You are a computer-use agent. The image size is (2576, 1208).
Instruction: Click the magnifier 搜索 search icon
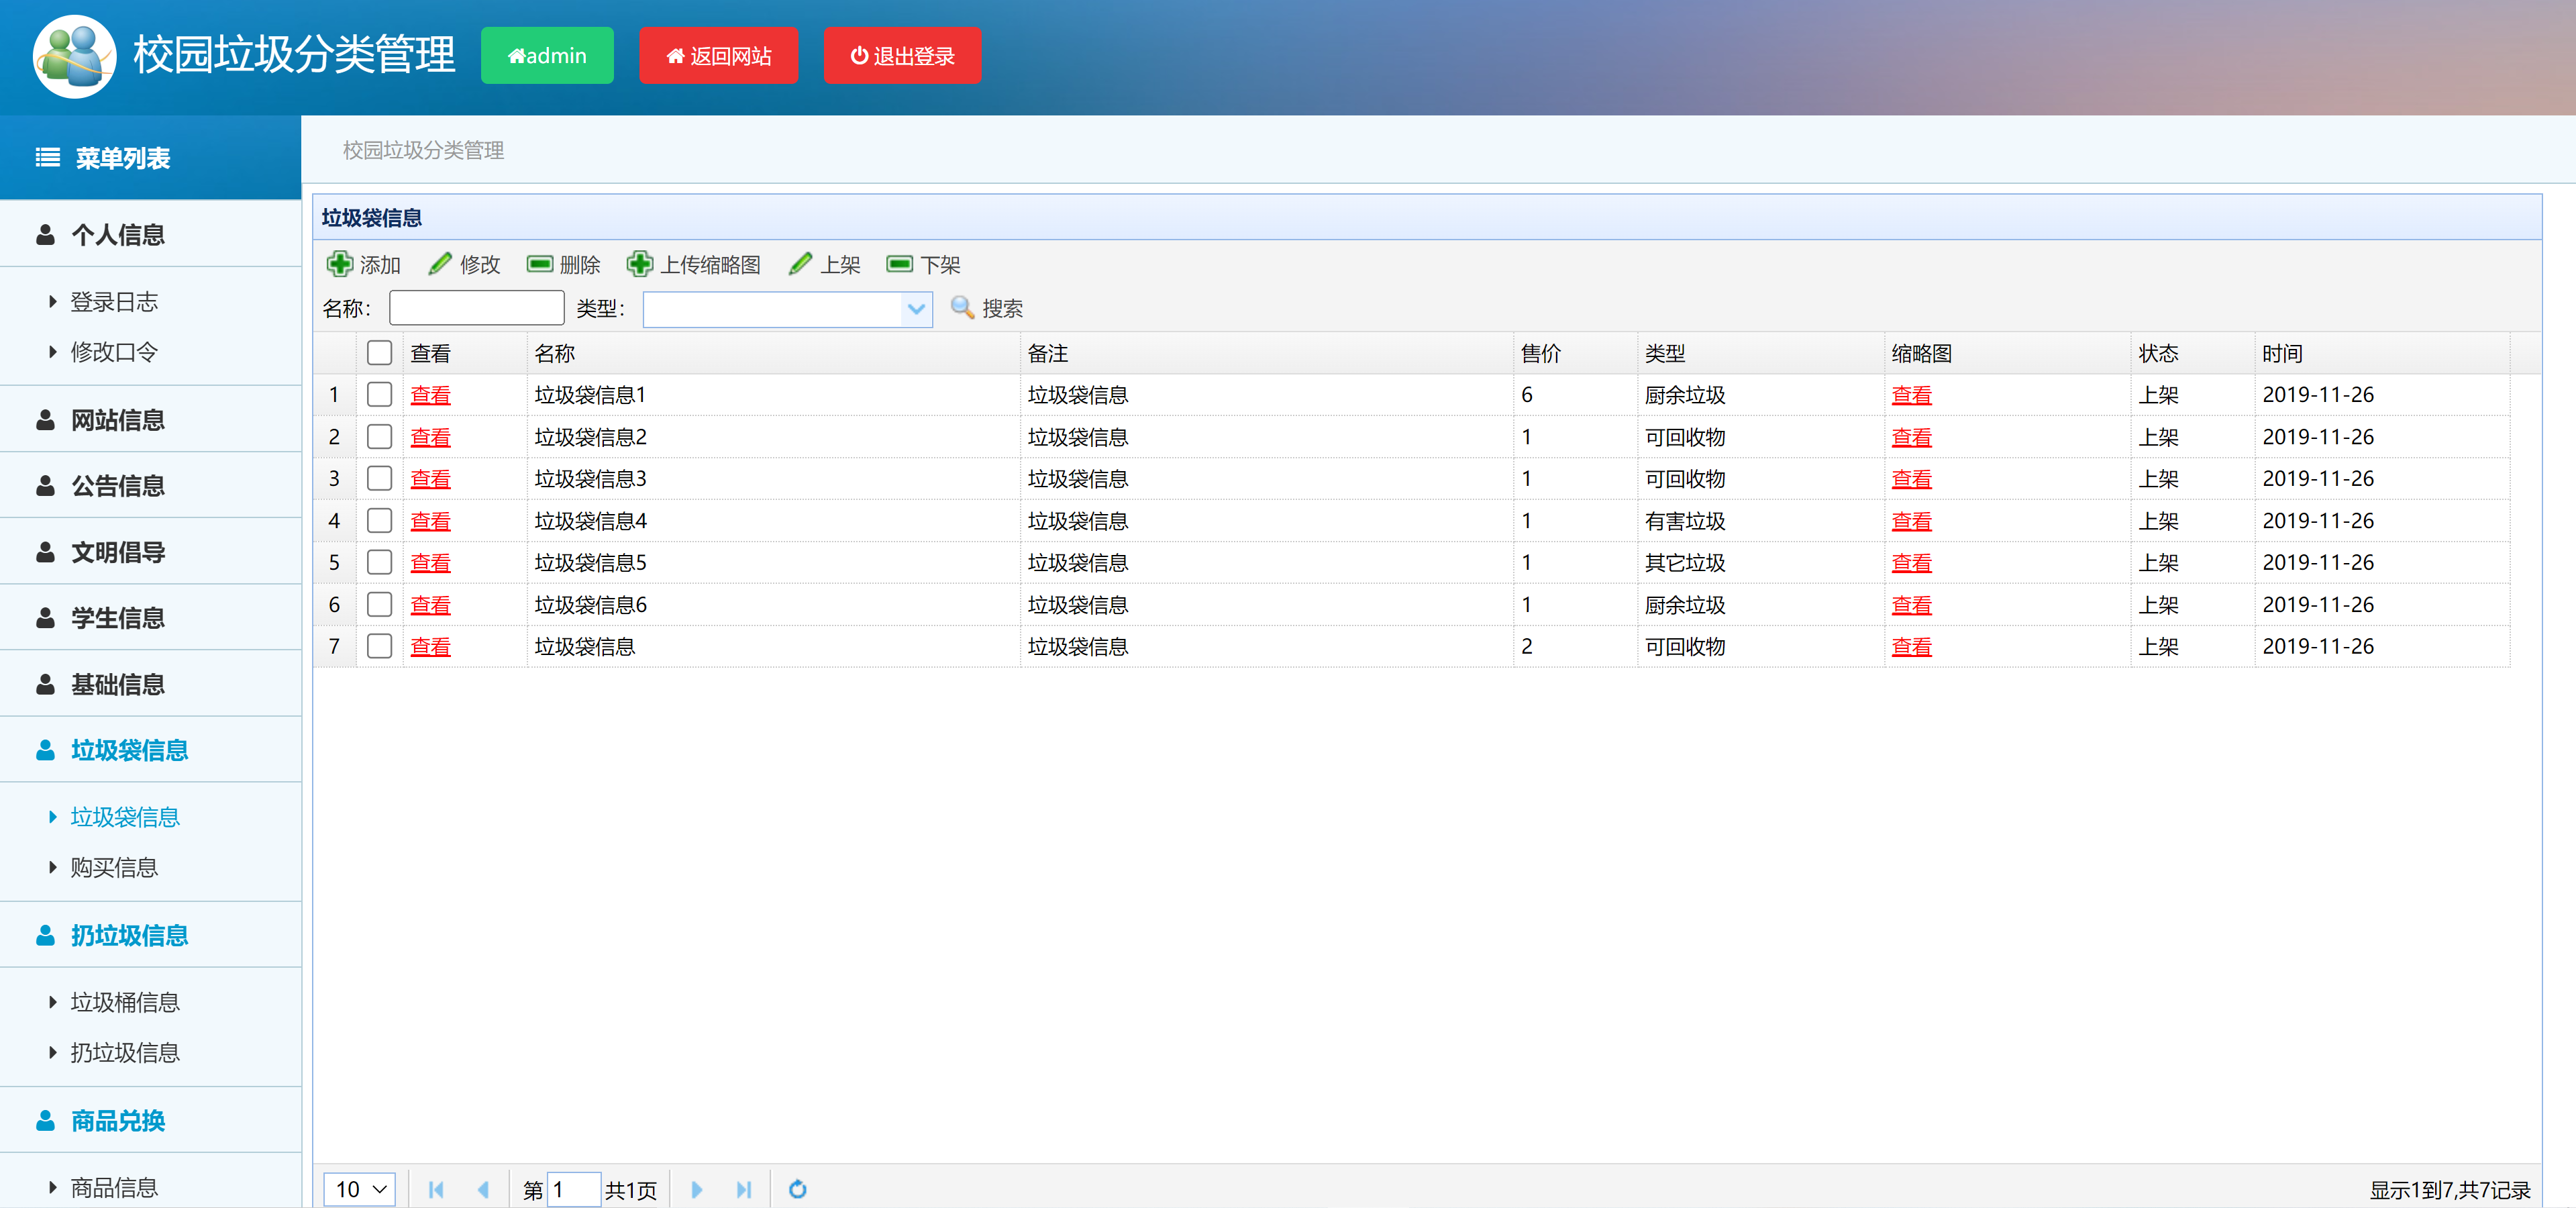pos(962,308)
